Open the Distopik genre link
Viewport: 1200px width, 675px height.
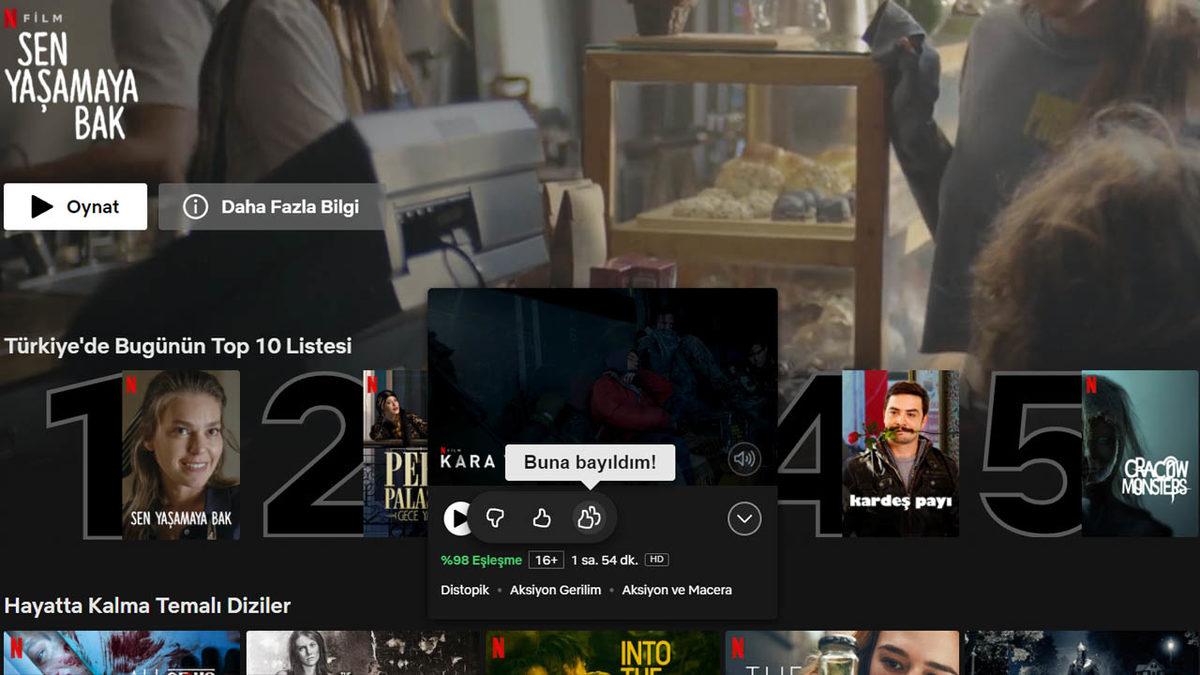tap(464, 590)
